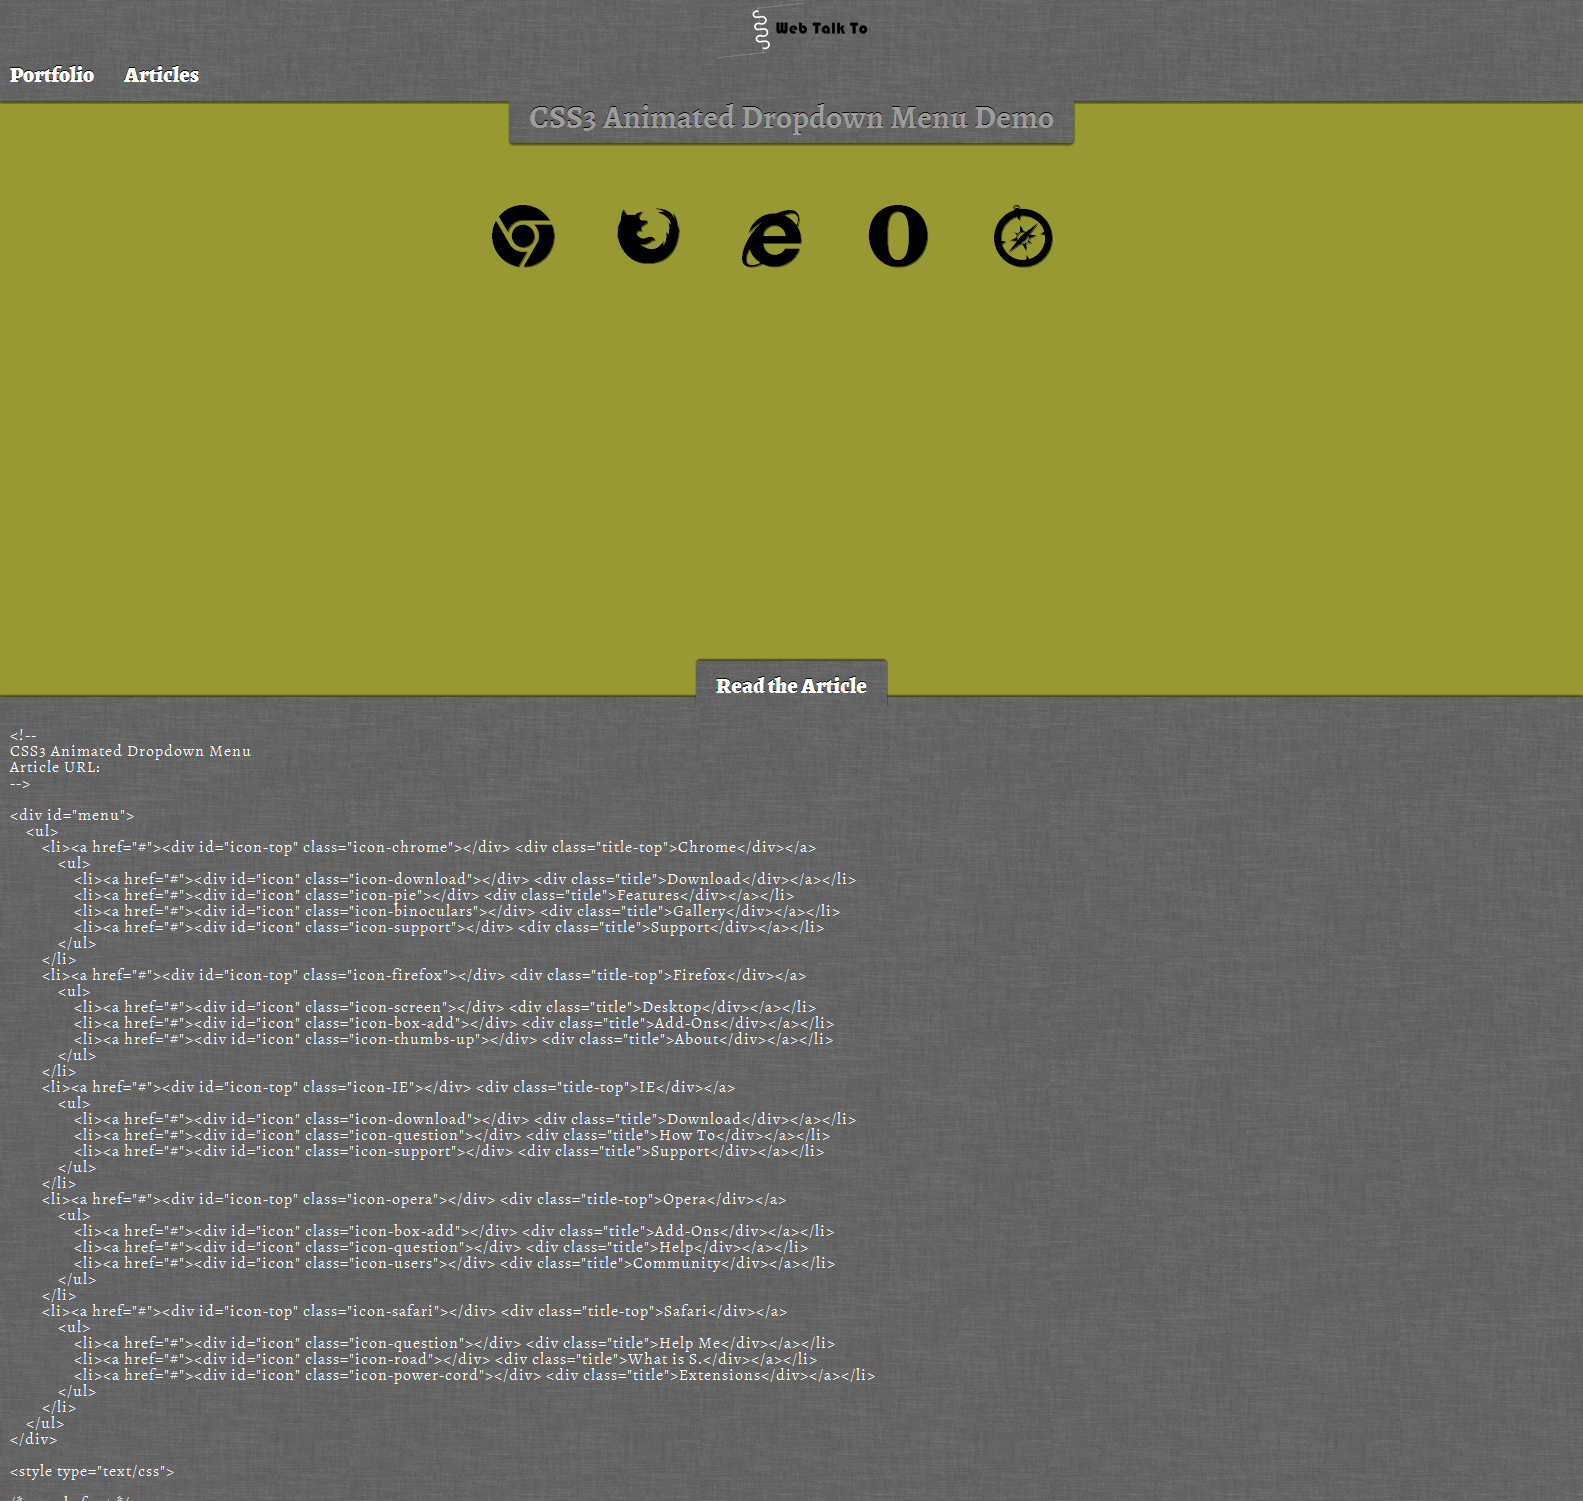Viewport: 1583px width, 1501px height.
Task: Click the code line containing icon-opera
Action: pyautogui.click(x=414, y=1199)
